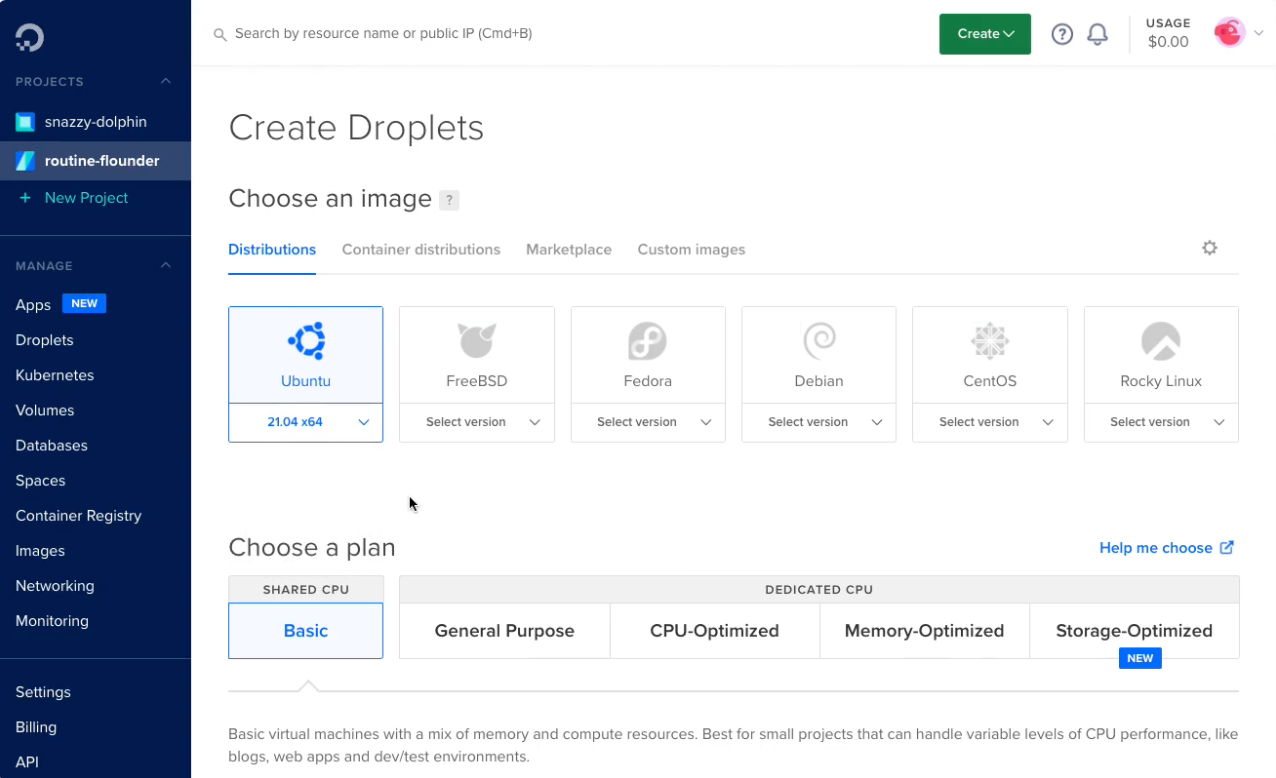Image resolution: width=1276 pixels, height=778 pixels.
Task: Select the CPU-Optimized plan
Action: click(715, 631)
